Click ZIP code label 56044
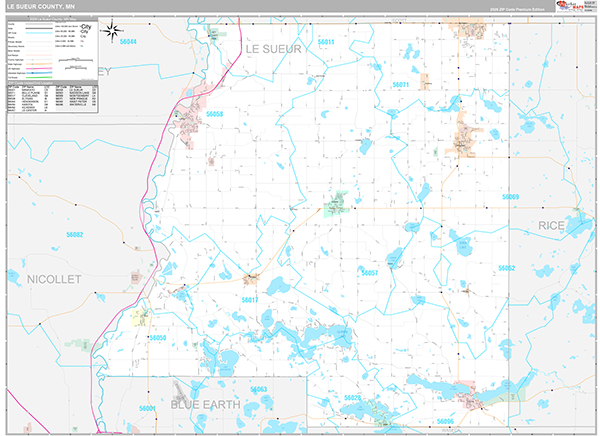600x436 pixels. tap(128, 41)
